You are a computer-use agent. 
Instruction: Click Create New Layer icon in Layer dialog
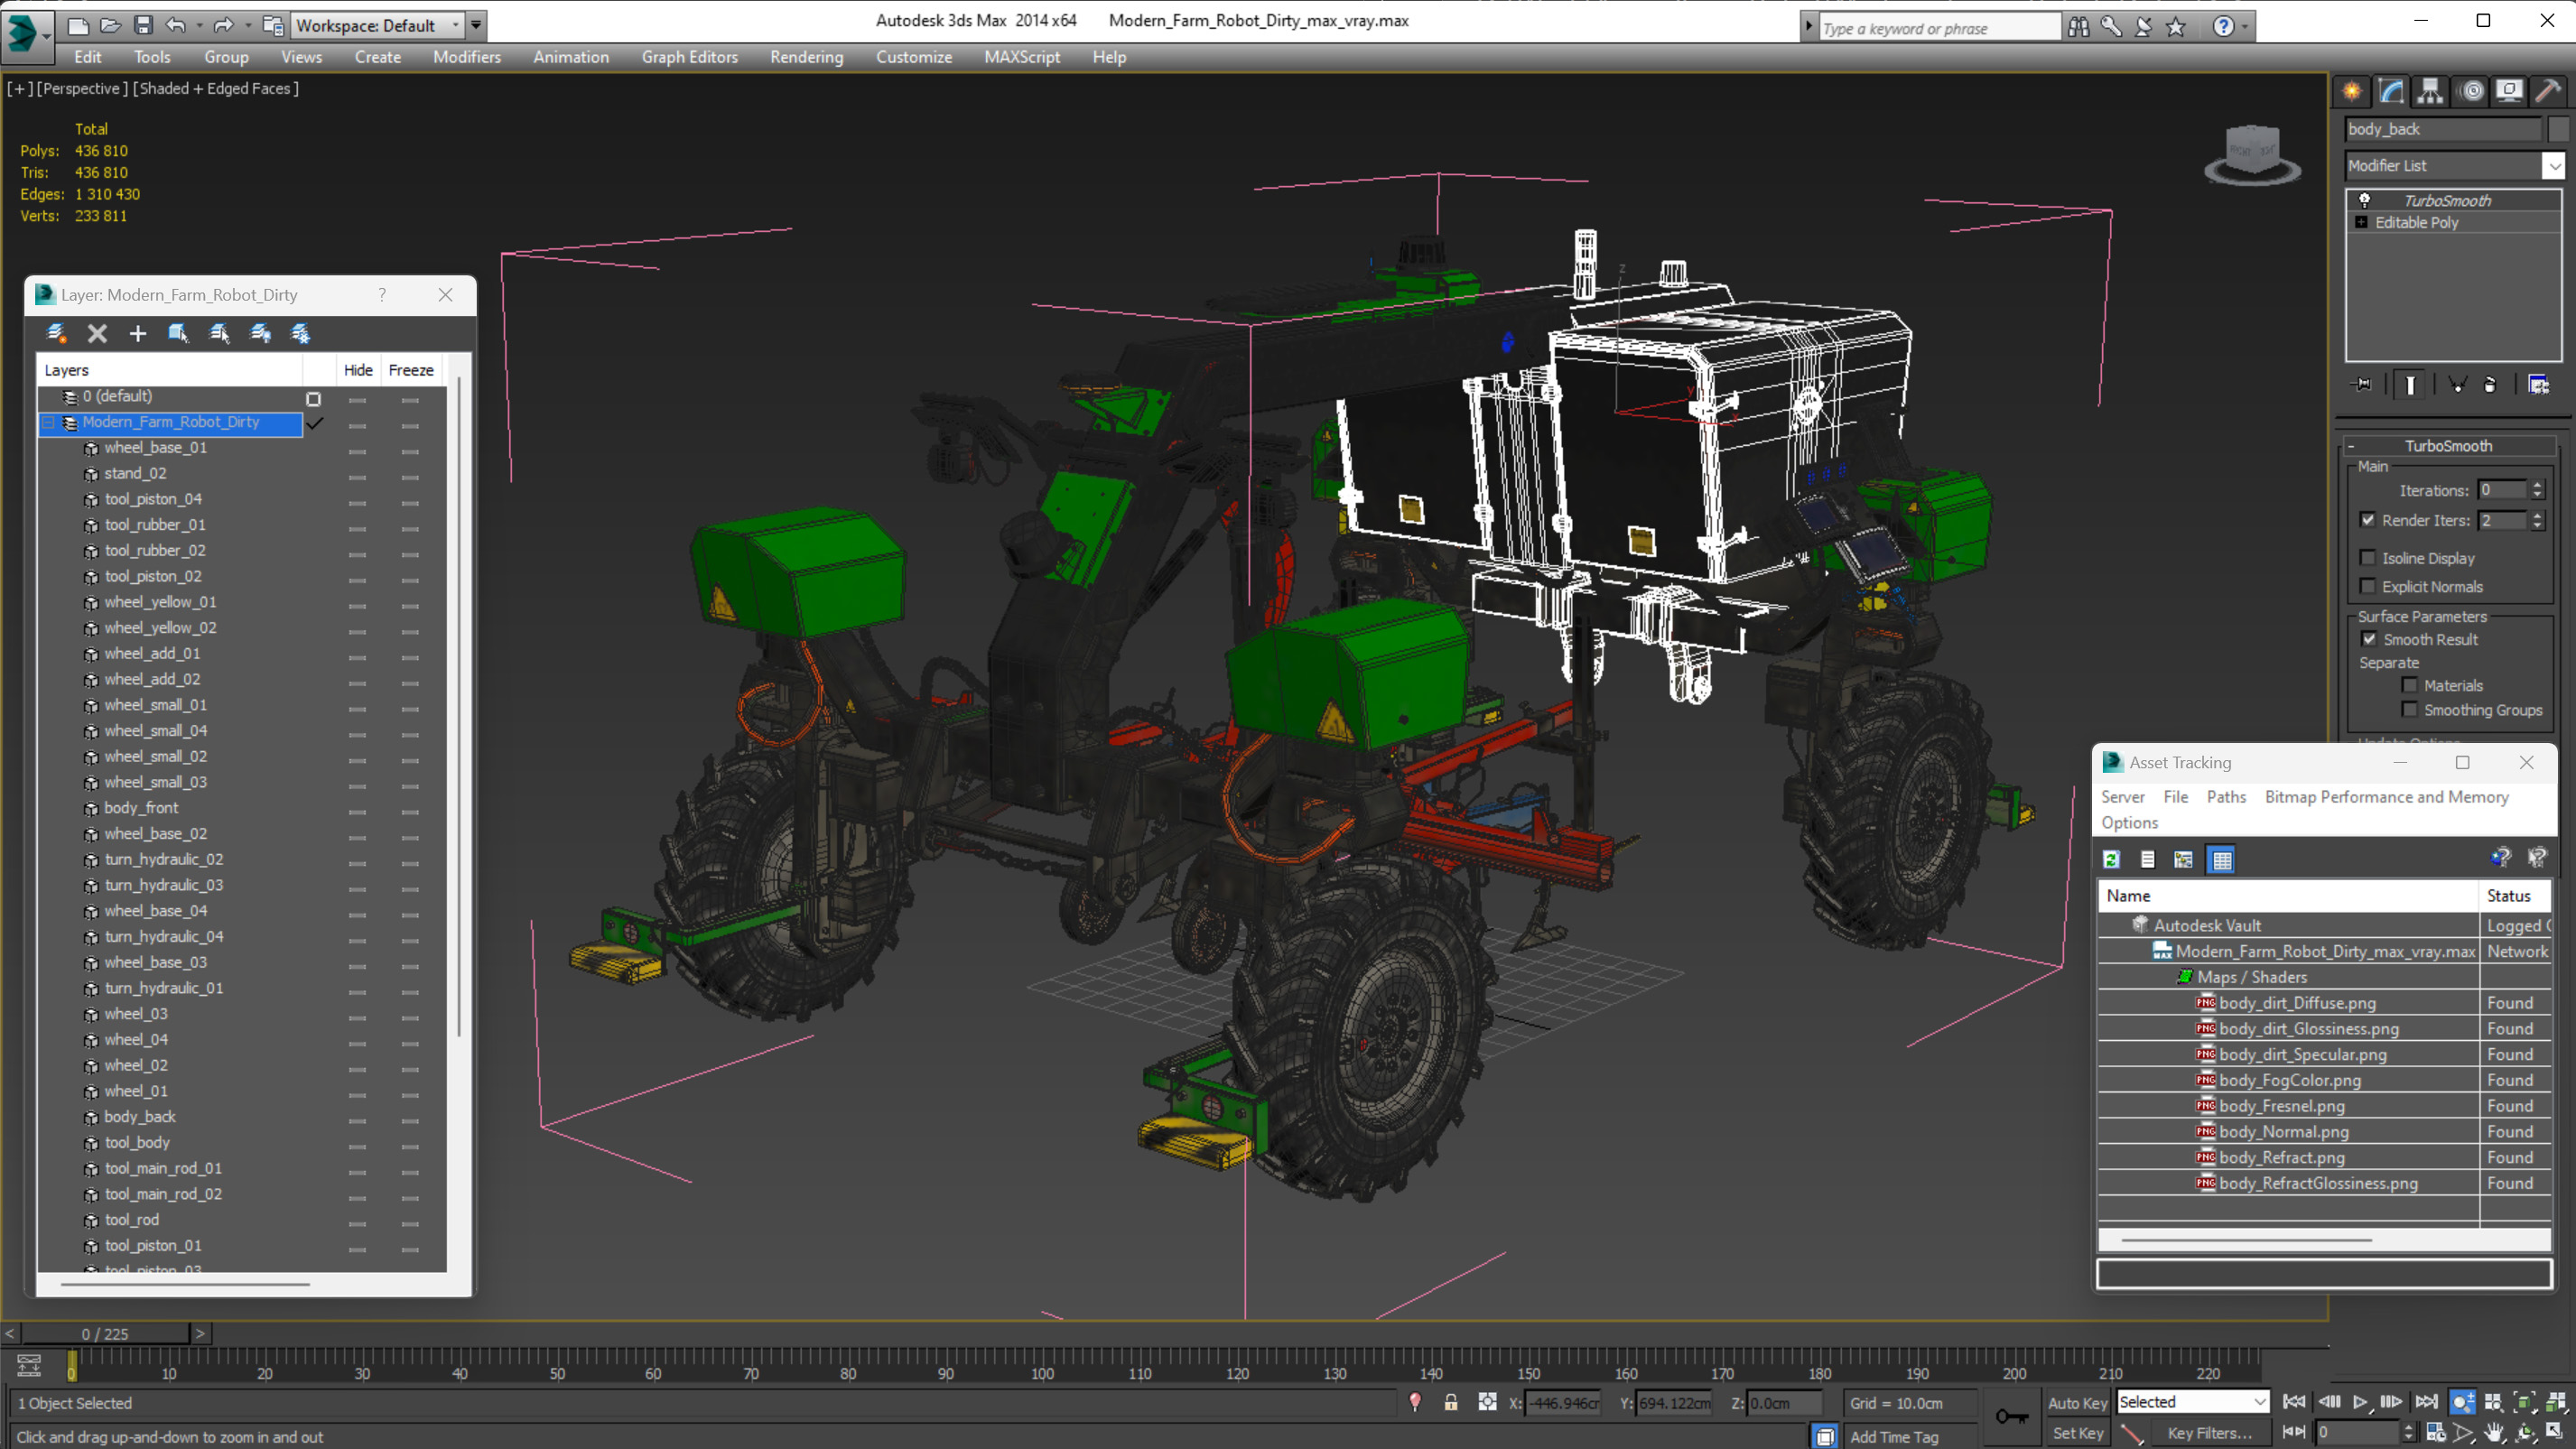coord(56,333)
